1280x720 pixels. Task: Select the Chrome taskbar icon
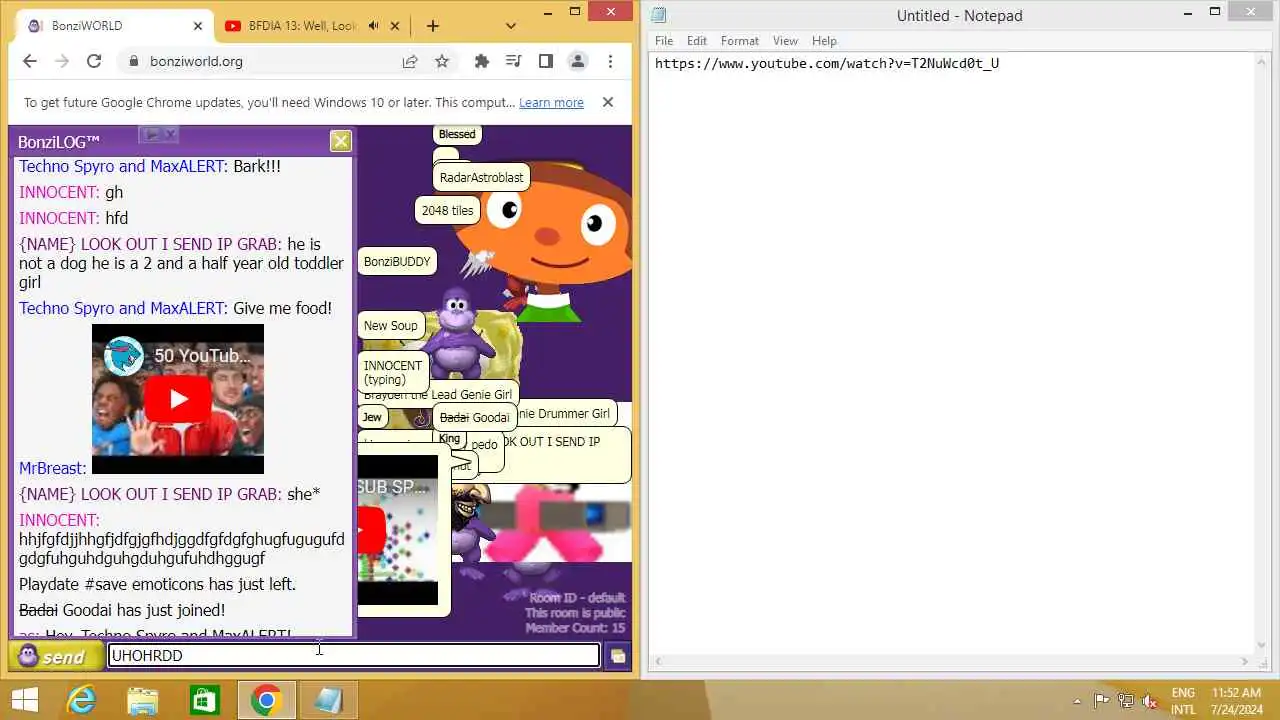coord(266,700)
